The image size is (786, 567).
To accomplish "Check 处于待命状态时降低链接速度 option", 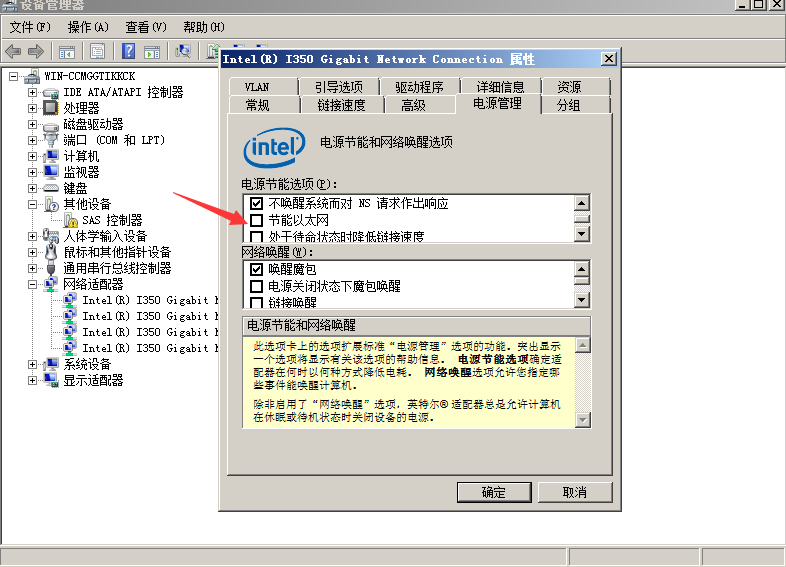I will pos(256,236).
